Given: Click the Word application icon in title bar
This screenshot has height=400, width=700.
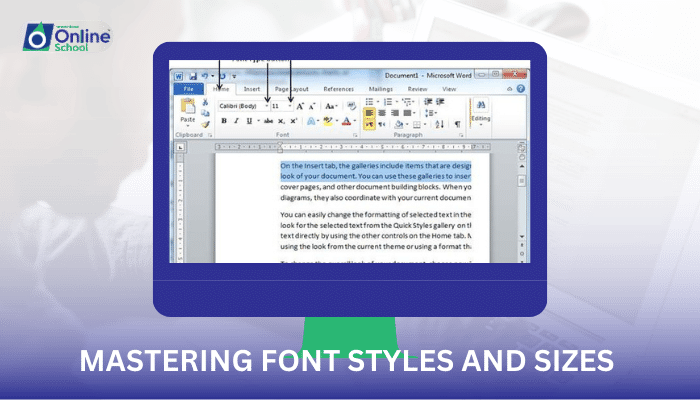Looking at the screenshot, I should pyautogui.click(x=179, y=76).
